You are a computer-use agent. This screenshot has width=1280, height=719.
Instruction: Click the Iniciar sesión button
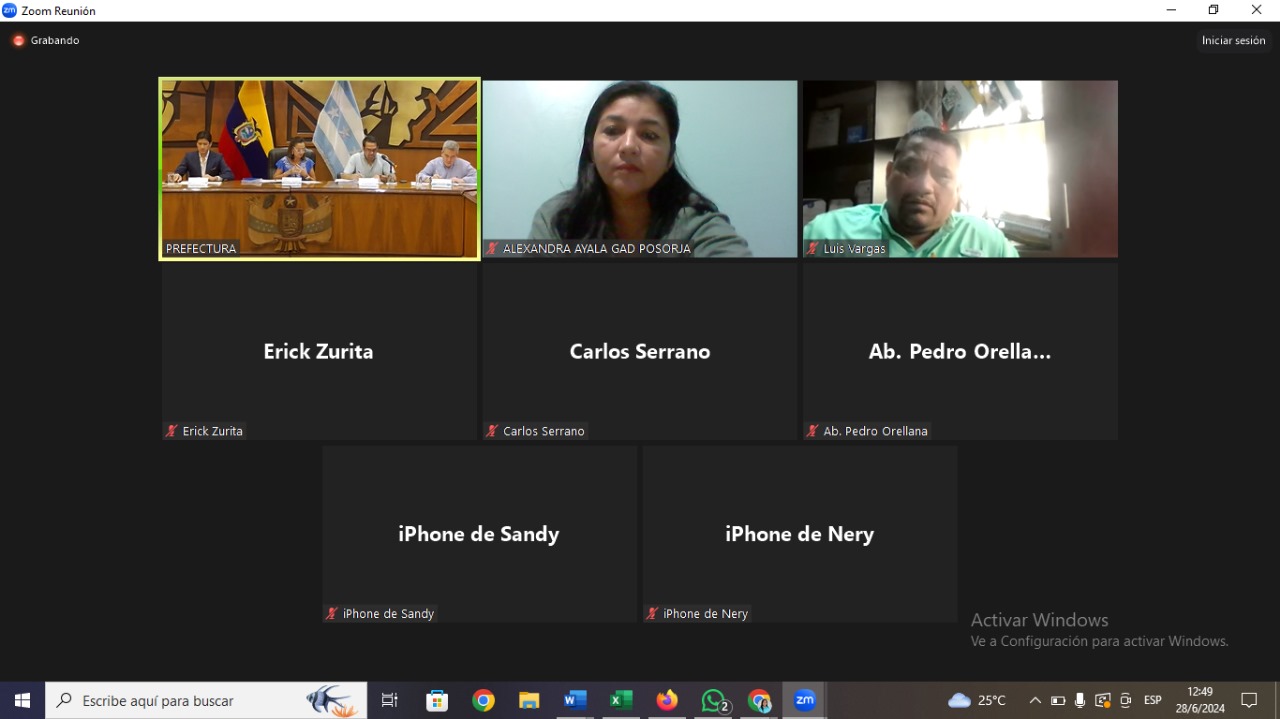(1233, 41)
